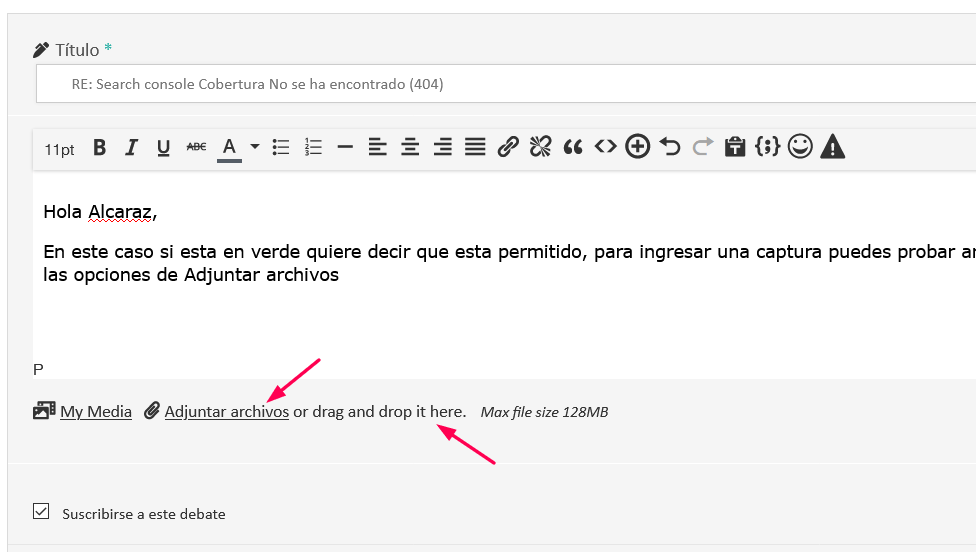Viewport: 976px width, 552px height.
Task: Apply italic formatting
Action: [131, 147]
